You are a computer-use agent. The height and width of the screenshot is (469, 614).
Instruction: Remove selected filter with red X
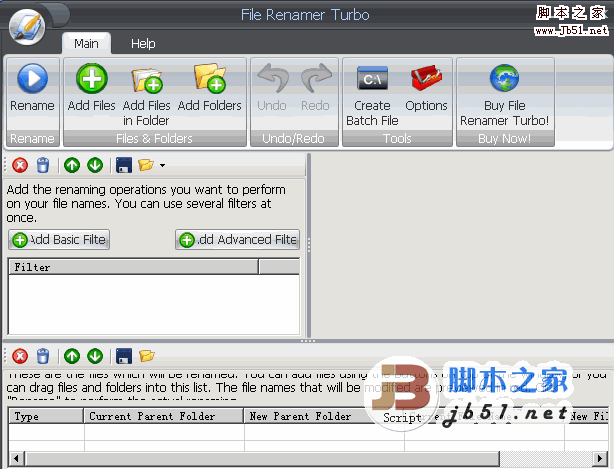(20, 165)
